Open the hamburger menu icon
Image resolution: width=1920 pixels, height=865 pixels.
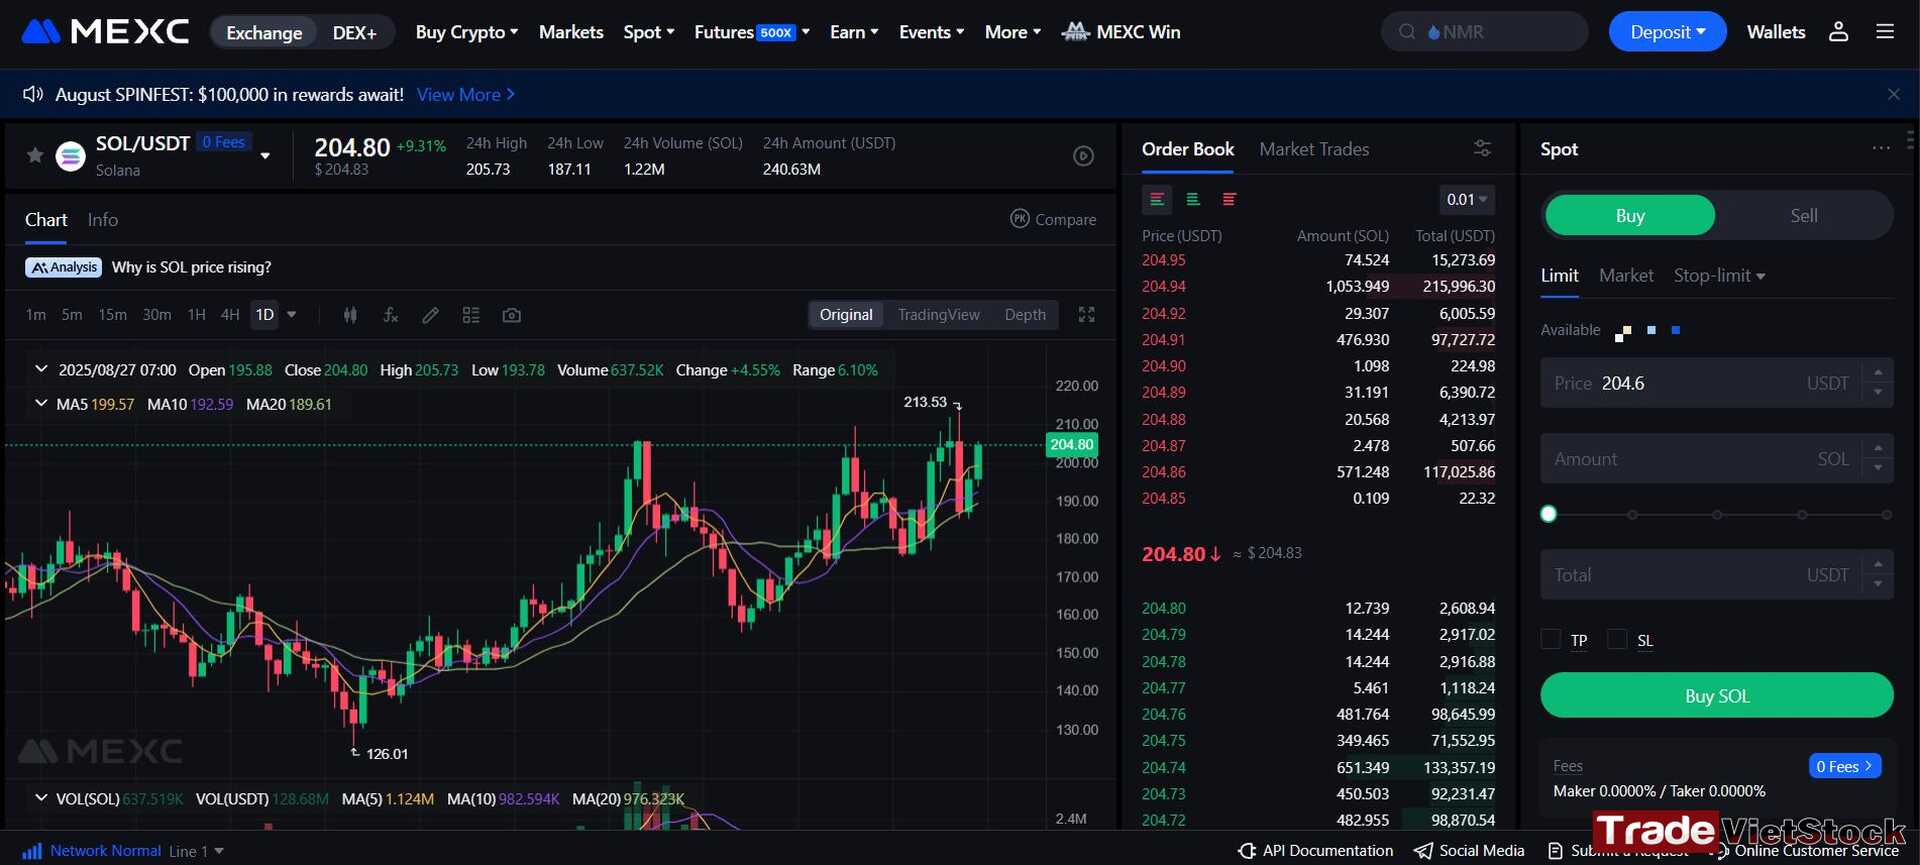pos(1885,32)
